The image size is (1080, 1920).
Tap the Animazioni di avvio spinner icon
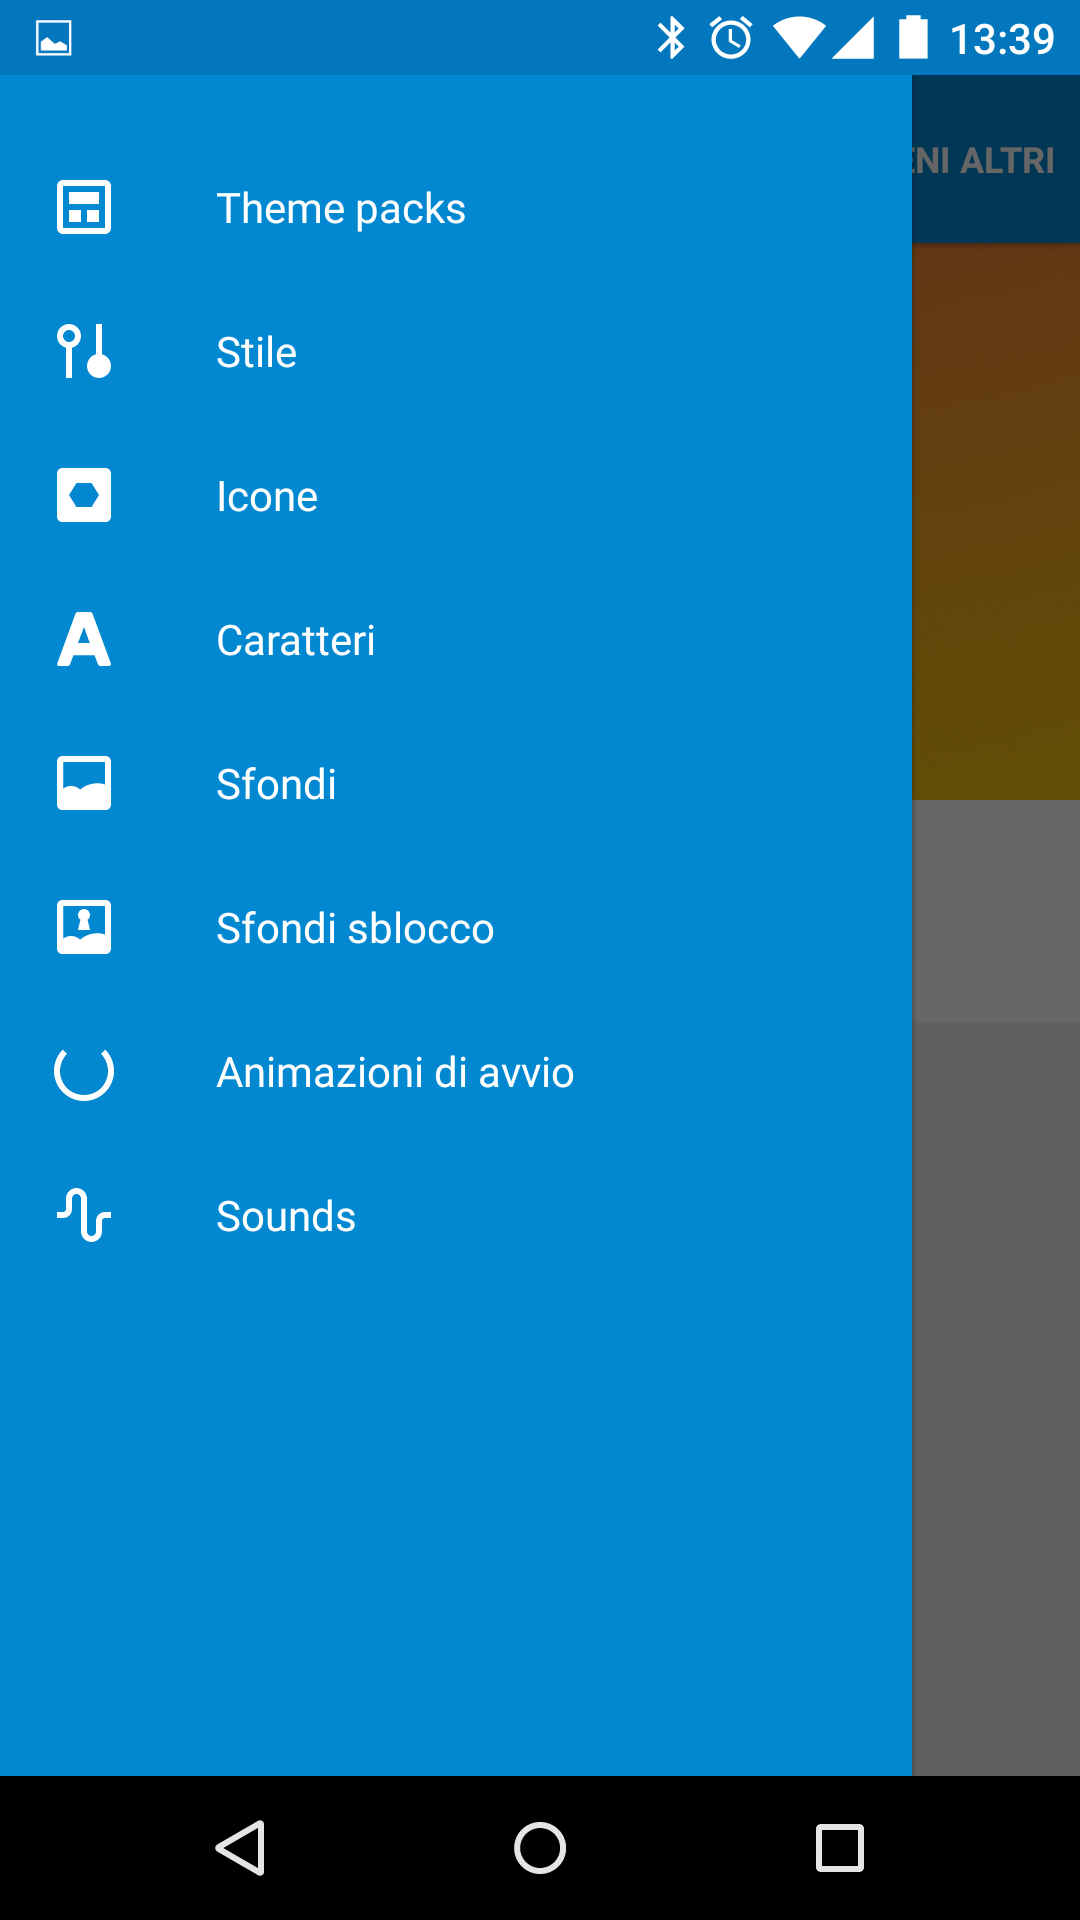(x=84, y=1072)
